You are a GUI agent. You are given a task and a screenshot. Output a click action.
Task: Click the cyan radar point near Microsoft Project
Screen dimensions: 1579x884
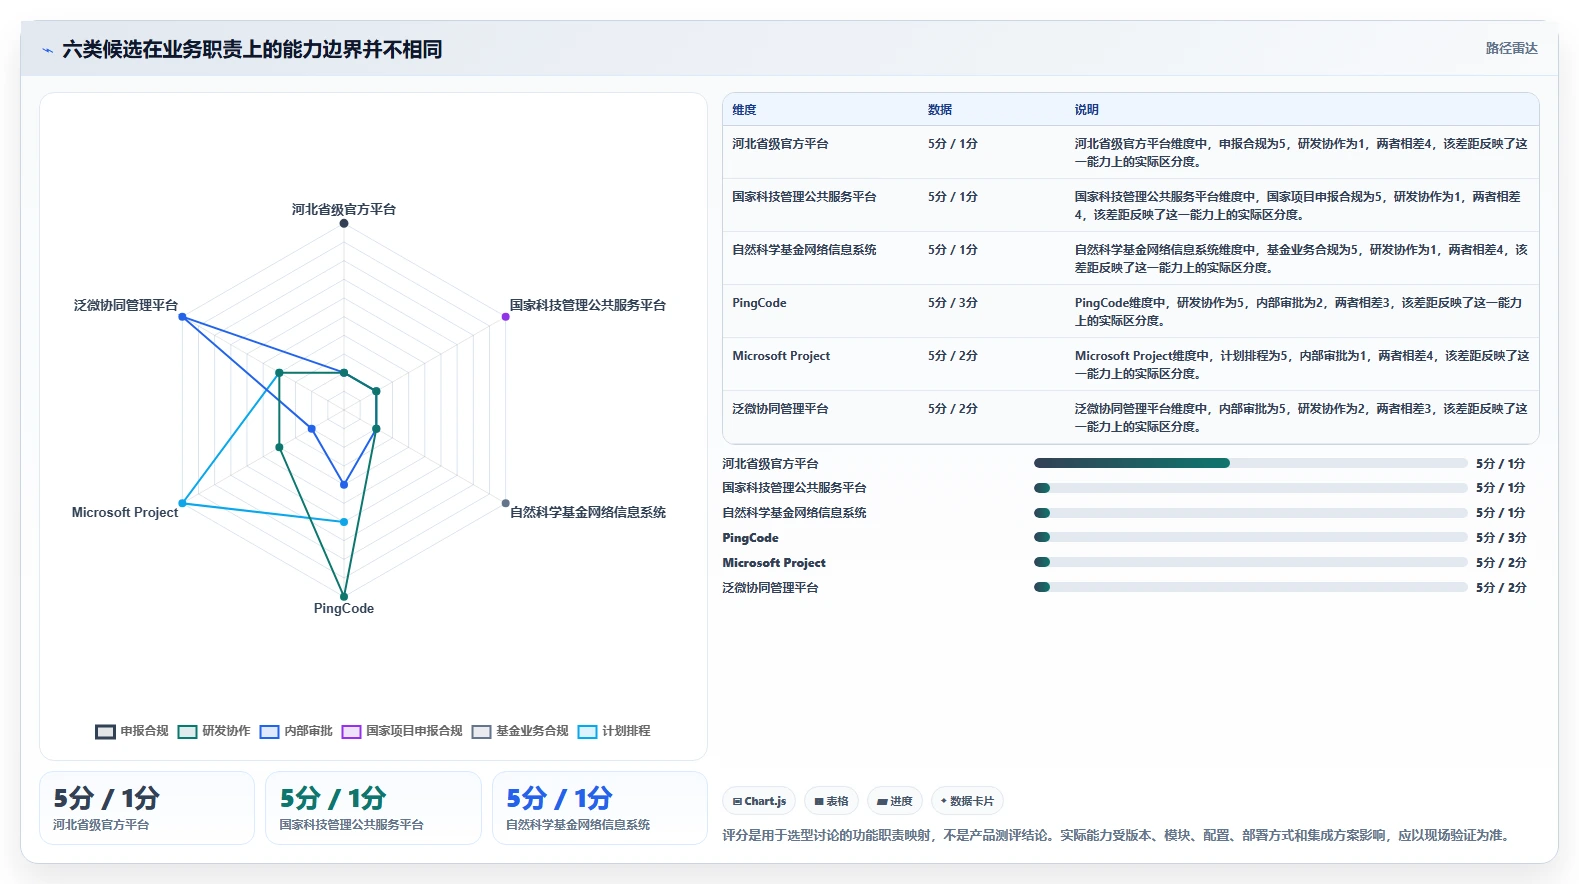tap(182, 503)
